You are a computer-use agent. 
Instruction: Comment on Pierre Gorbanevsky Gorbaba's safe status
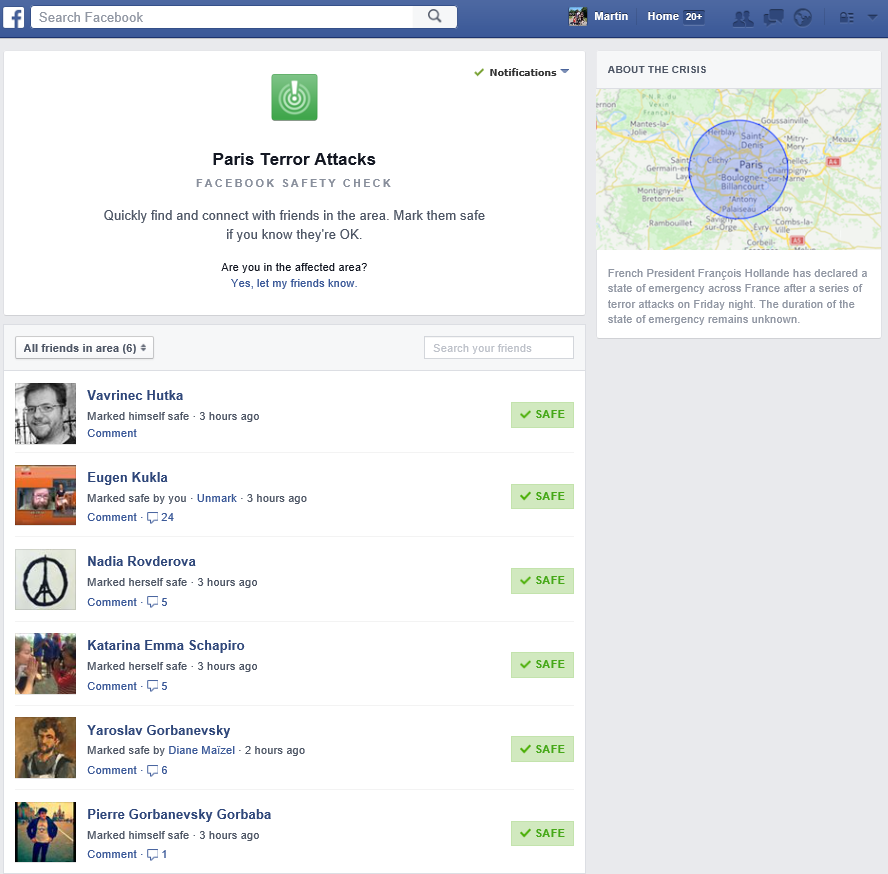(112, 854)
